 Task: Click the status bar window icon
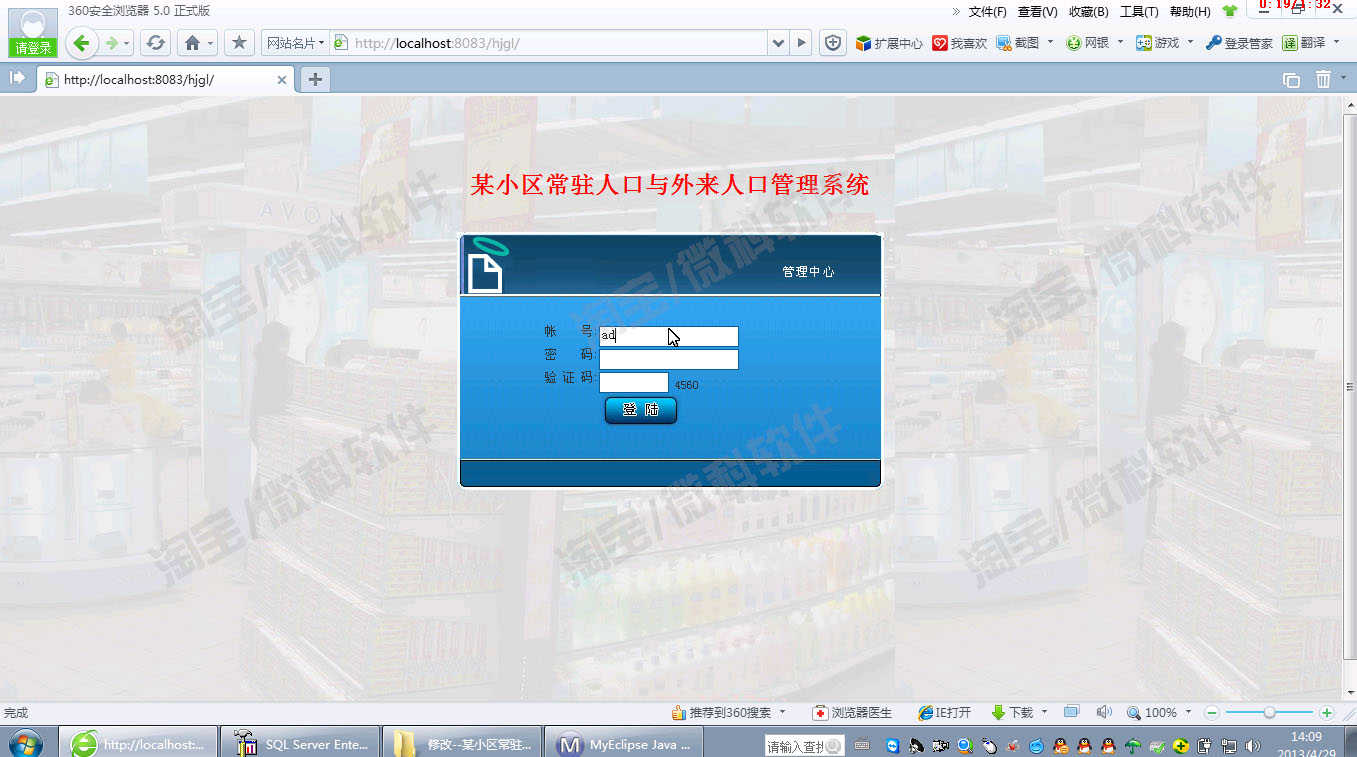[1071, 712]
